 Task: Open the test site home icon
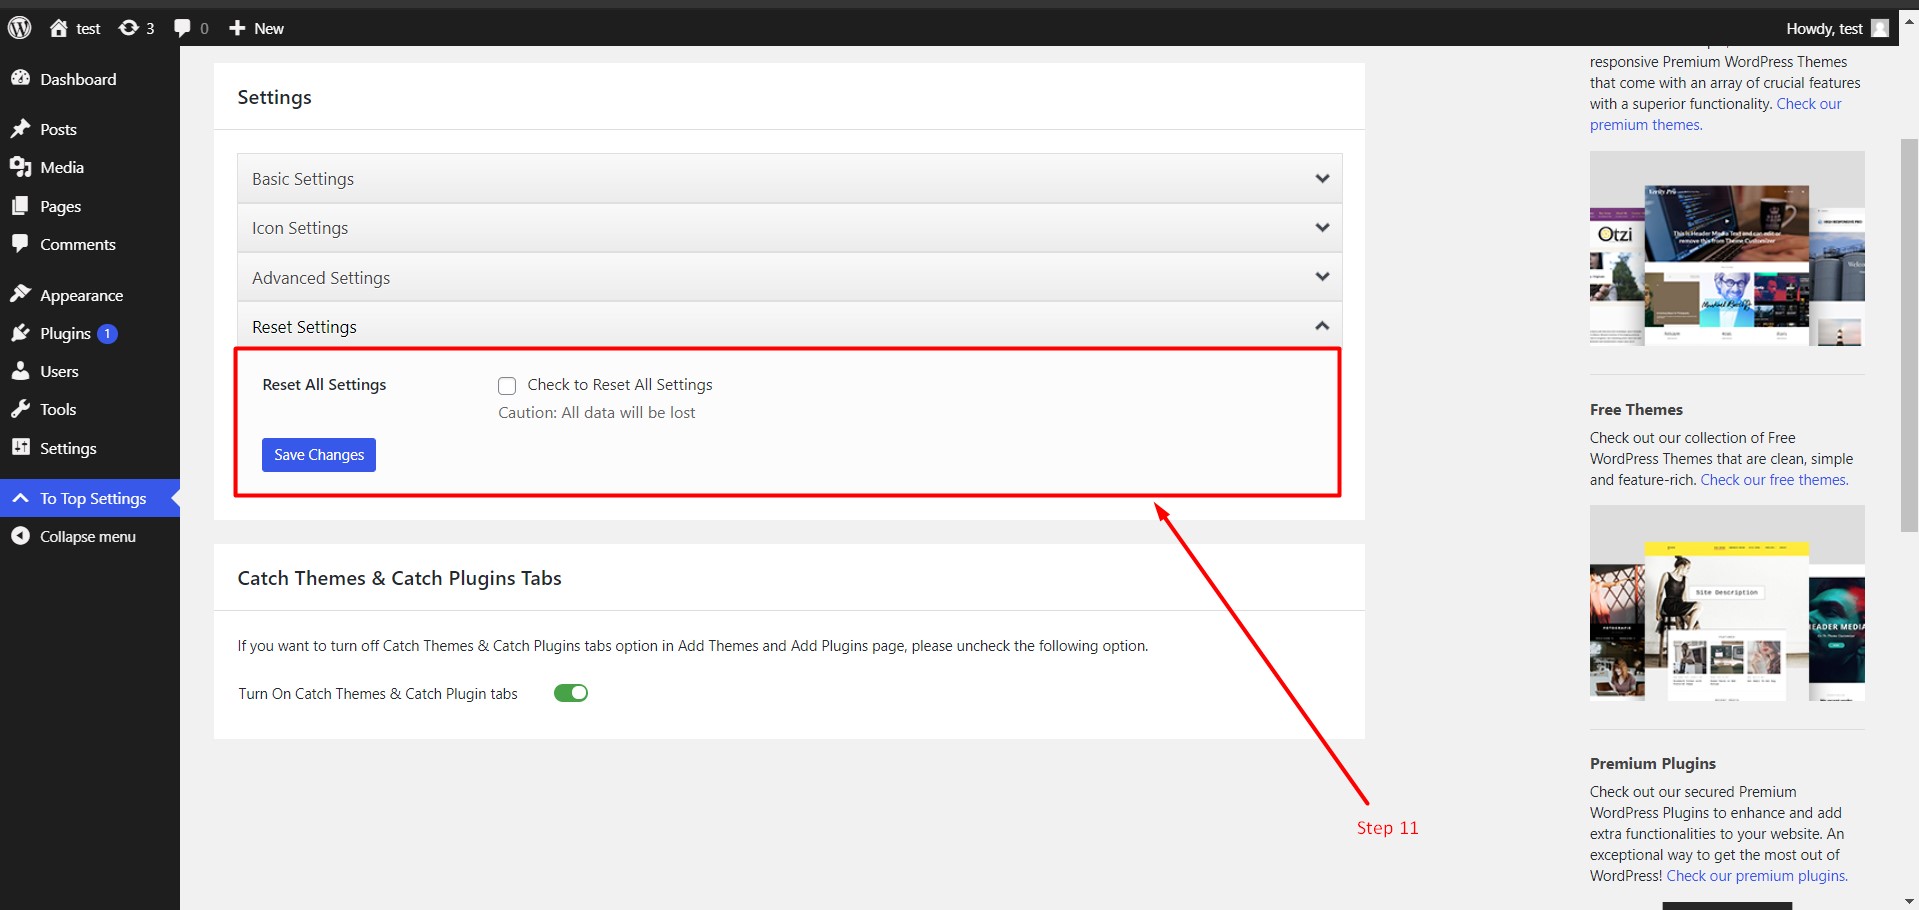59,28
